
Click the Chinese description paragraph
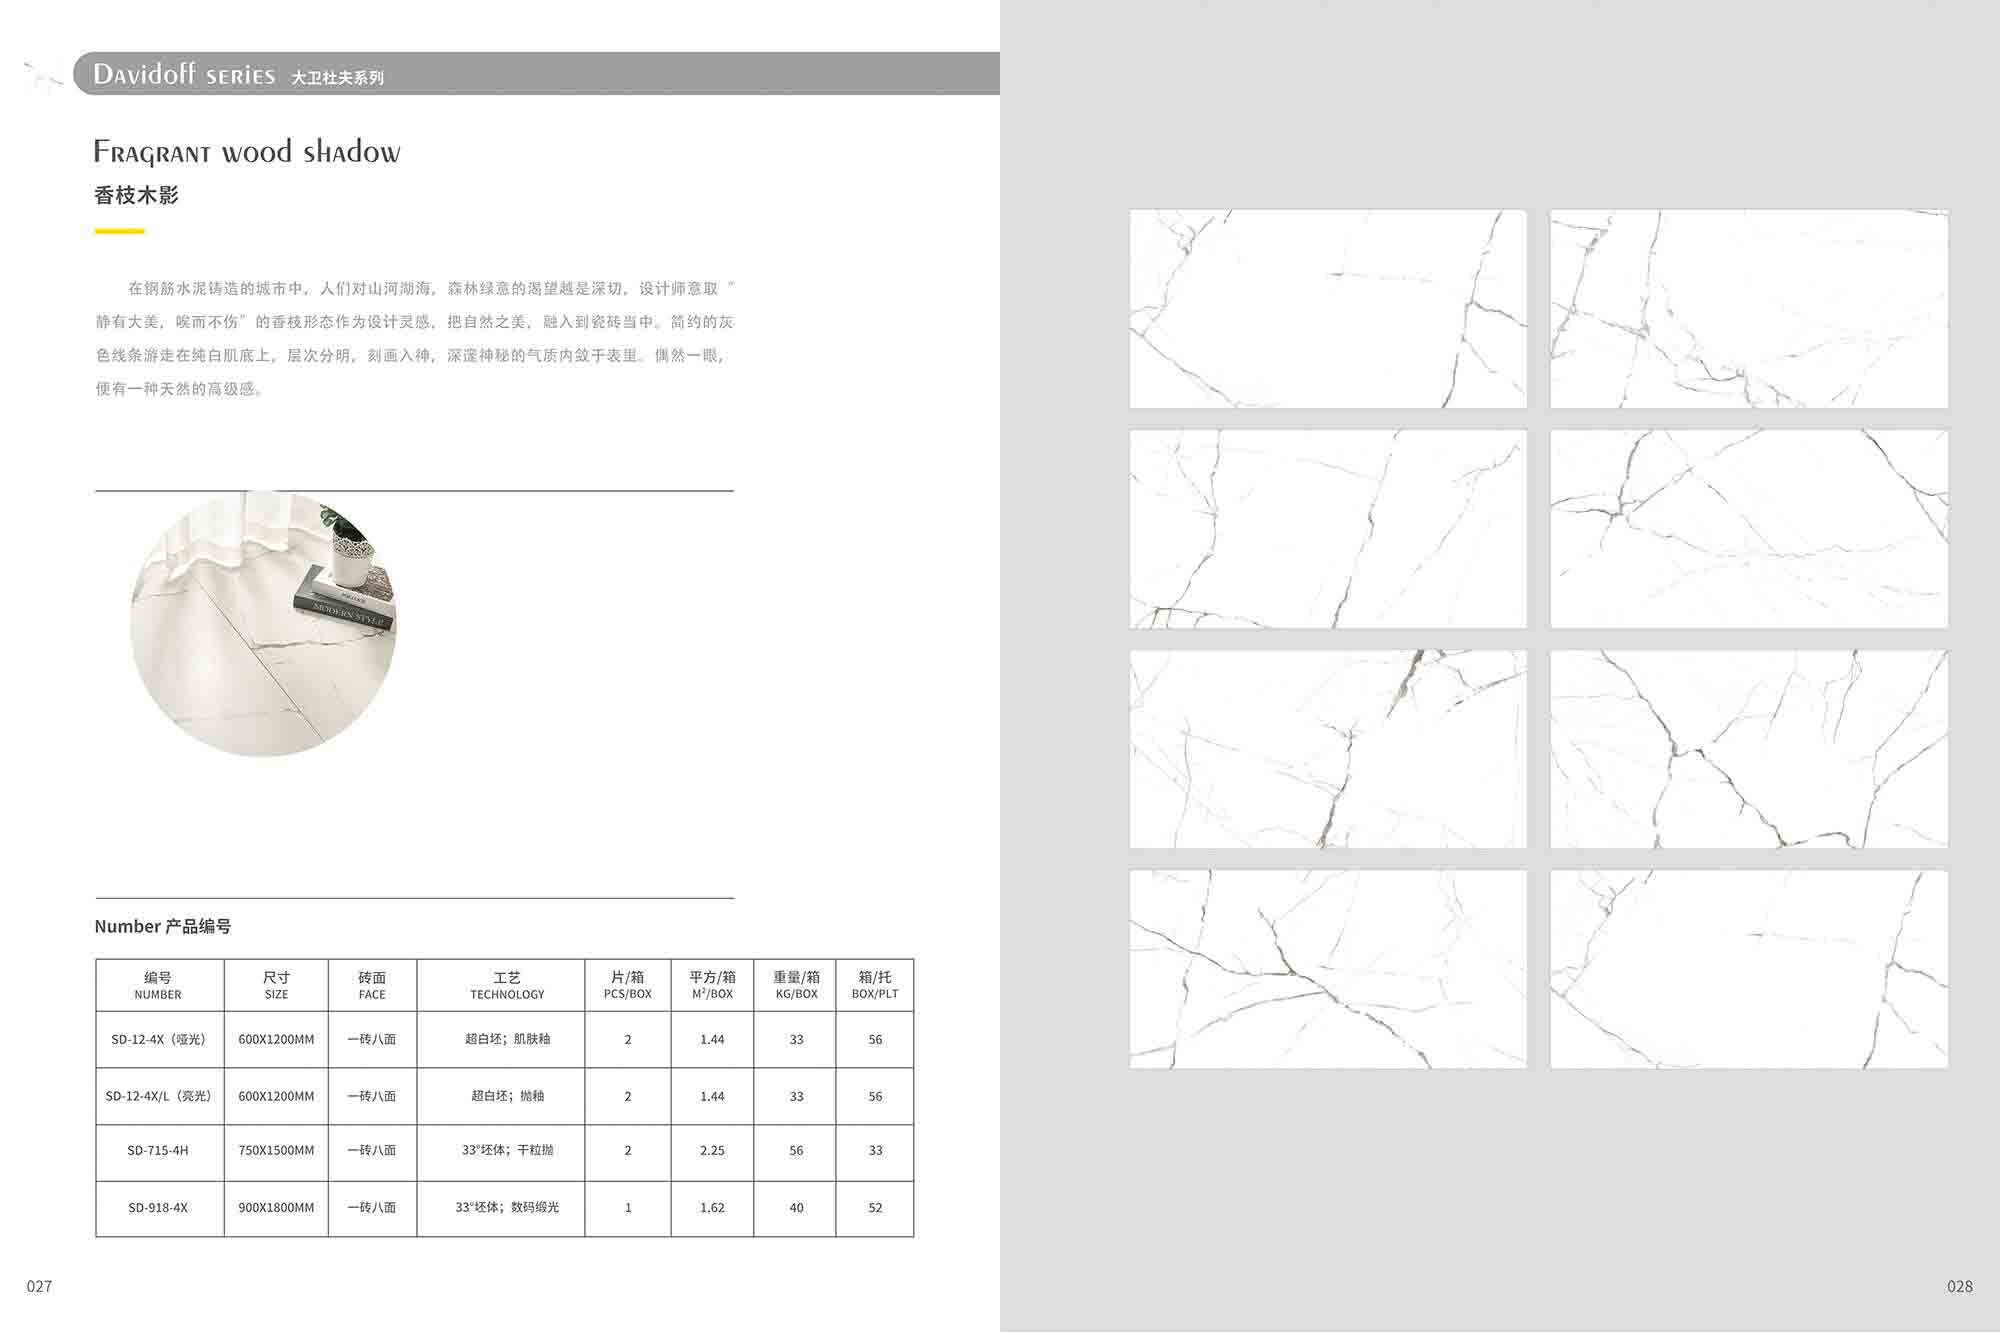click(x=414, y=338)
